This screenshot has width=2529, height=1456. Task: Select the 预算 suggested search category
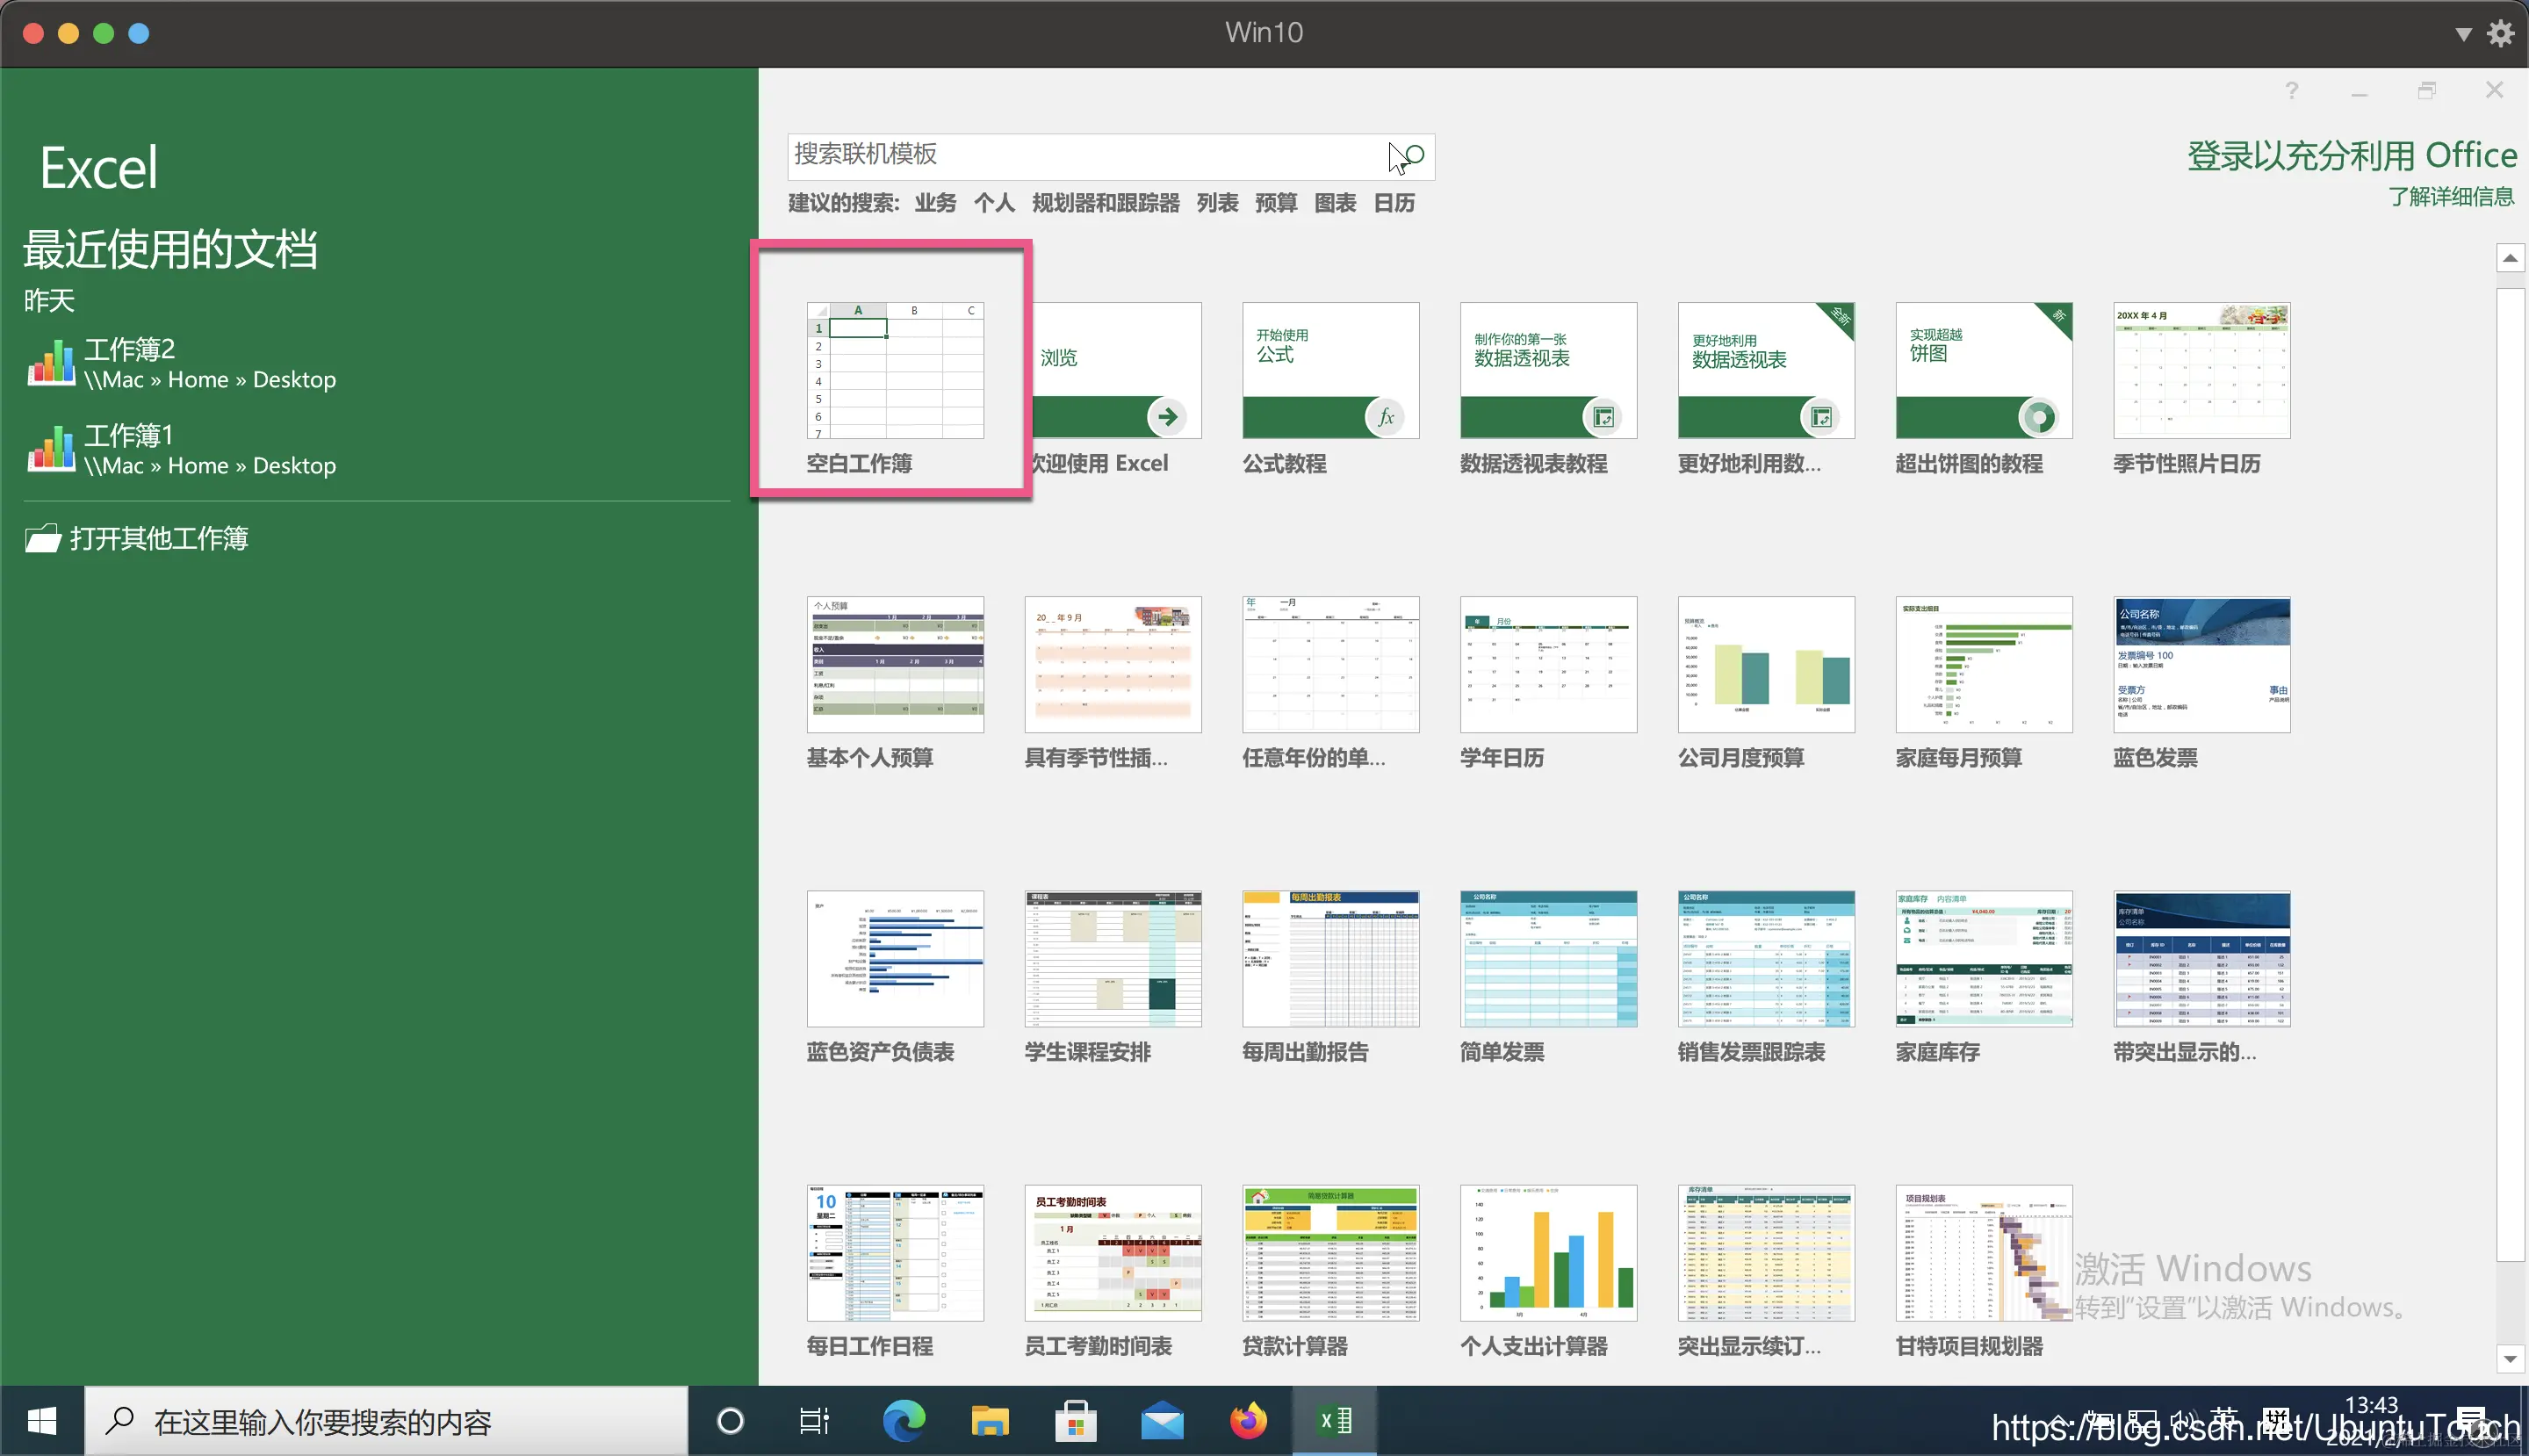1276,203
